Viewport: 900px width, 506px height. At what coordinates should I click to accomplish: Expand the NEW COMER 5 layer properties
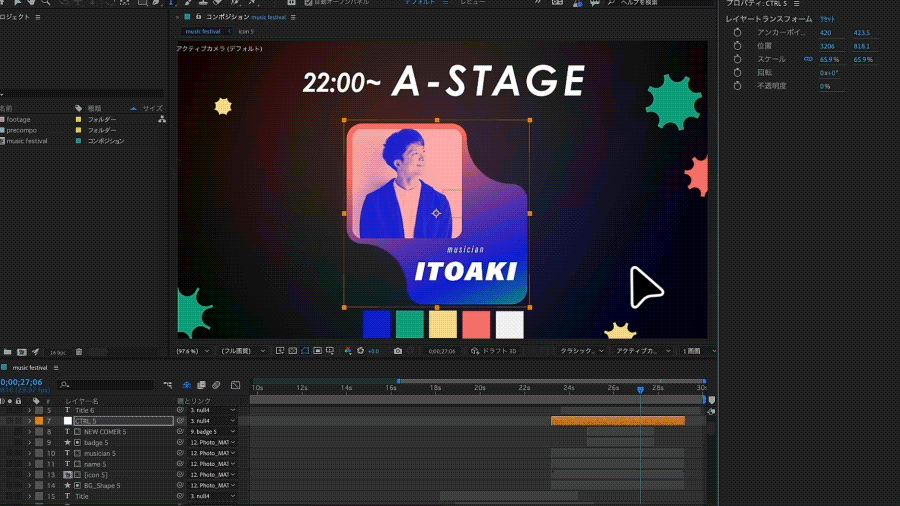(x=29, y=432)
